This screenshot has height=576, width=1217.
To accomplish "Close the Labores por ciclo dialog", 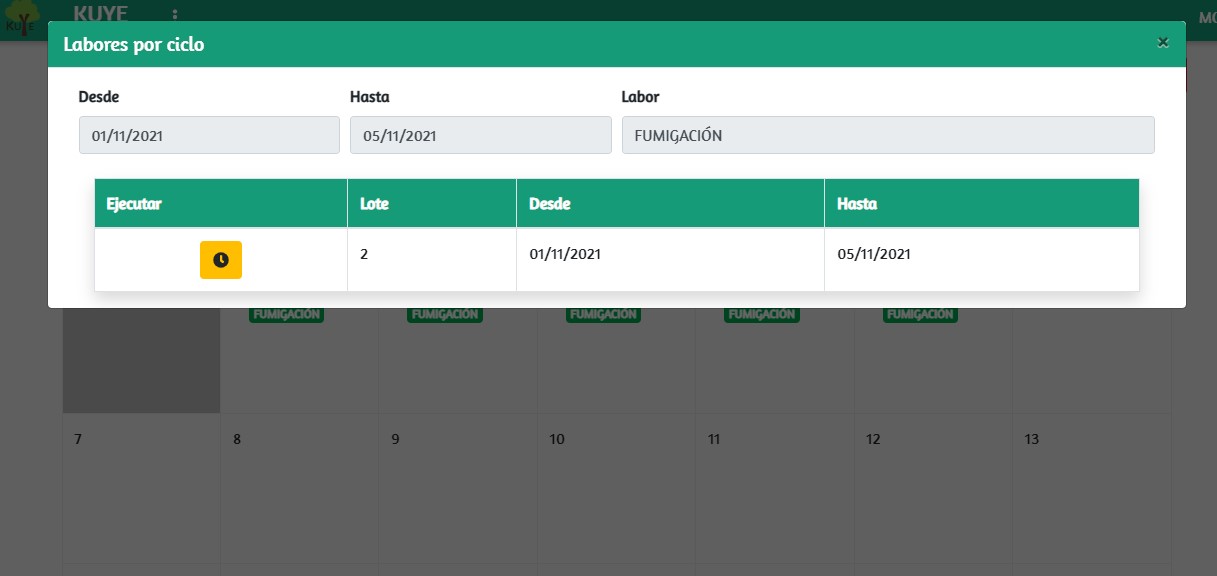I will [1162, 42].
